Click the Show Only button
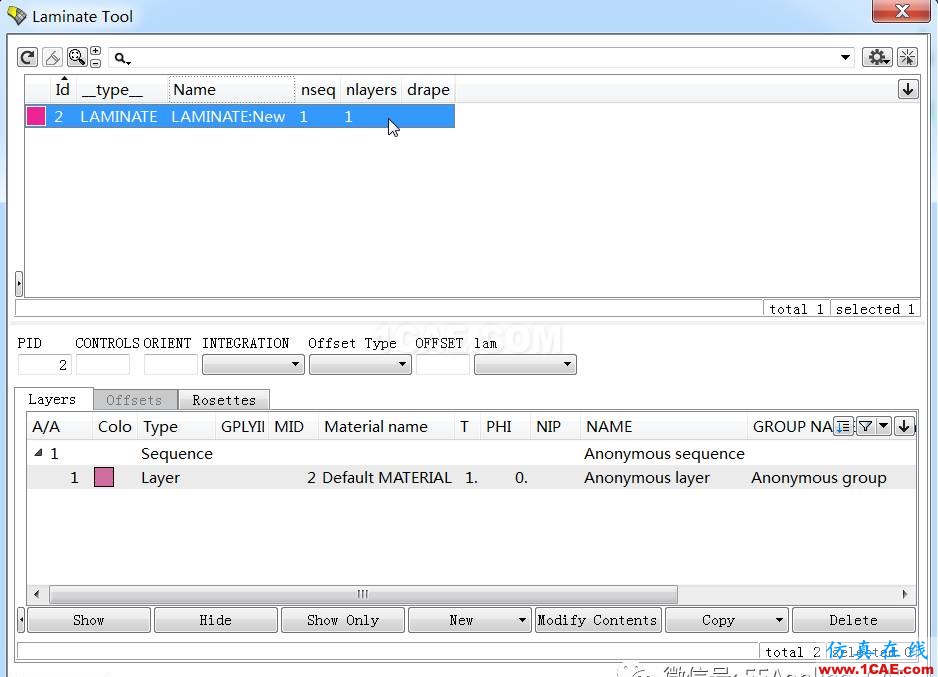 (x=343, y=620)
